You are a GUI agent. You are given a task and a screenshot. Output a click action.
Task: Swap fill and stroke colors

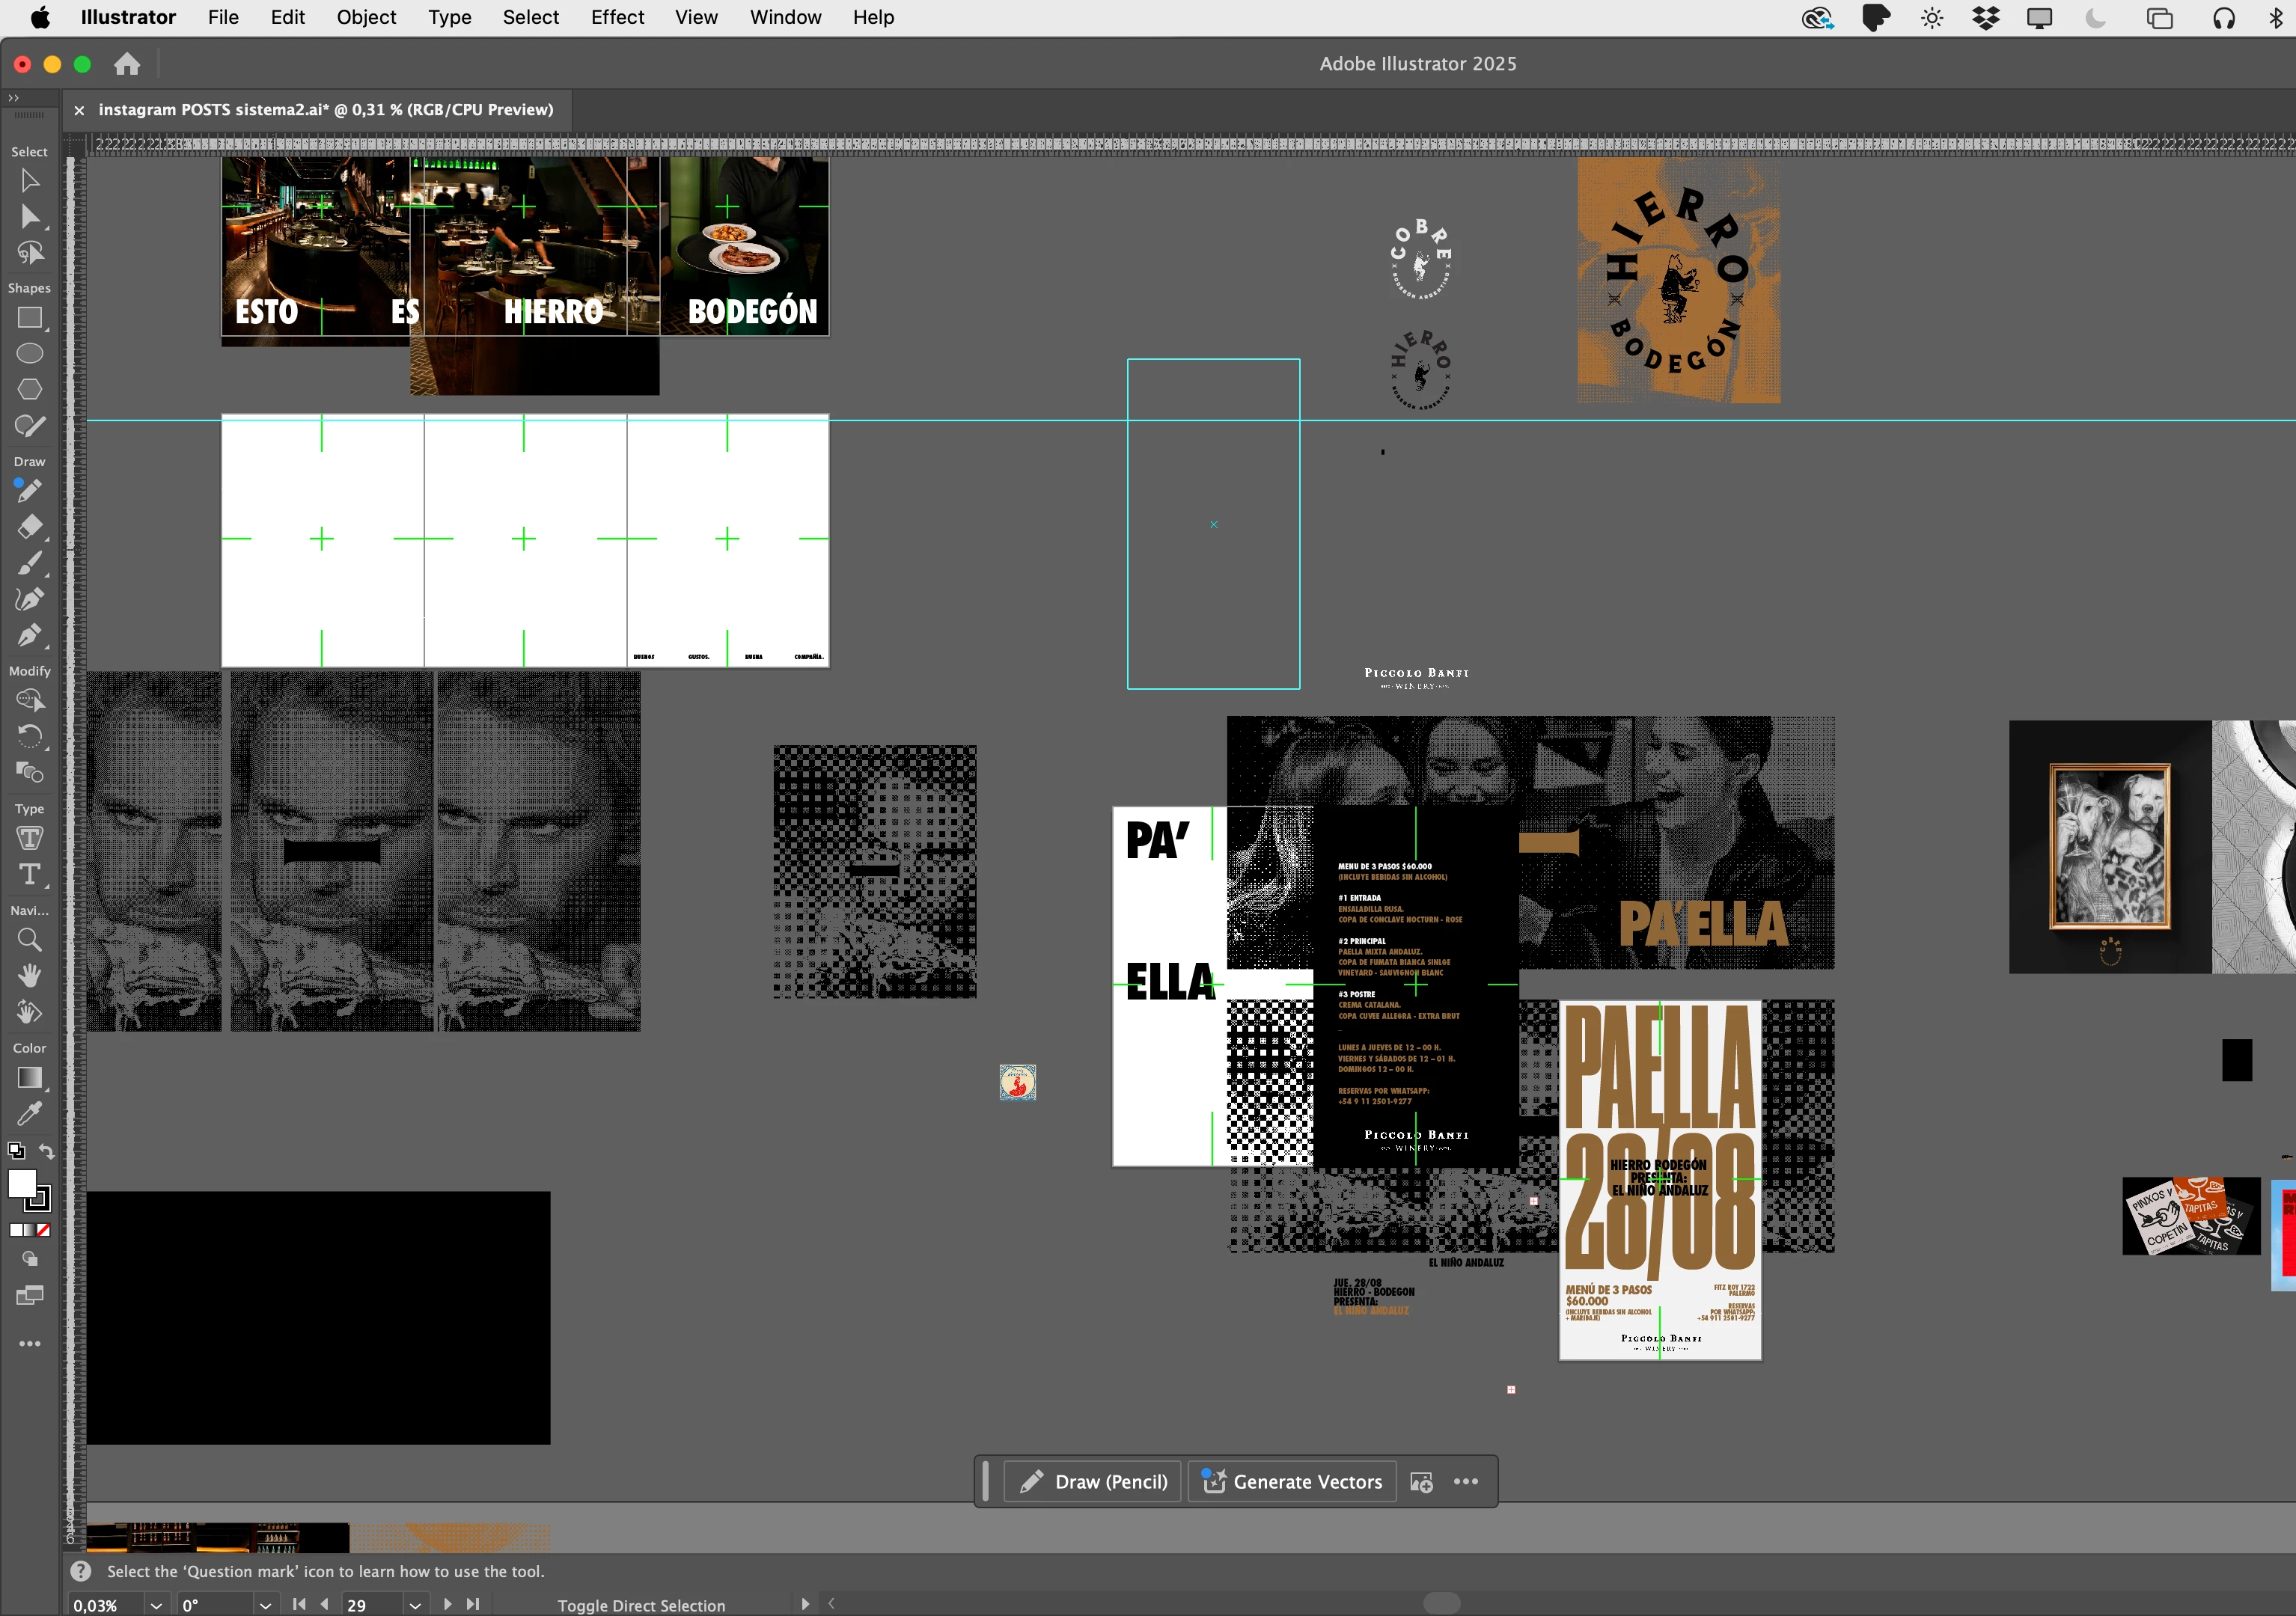[46, 1151]
